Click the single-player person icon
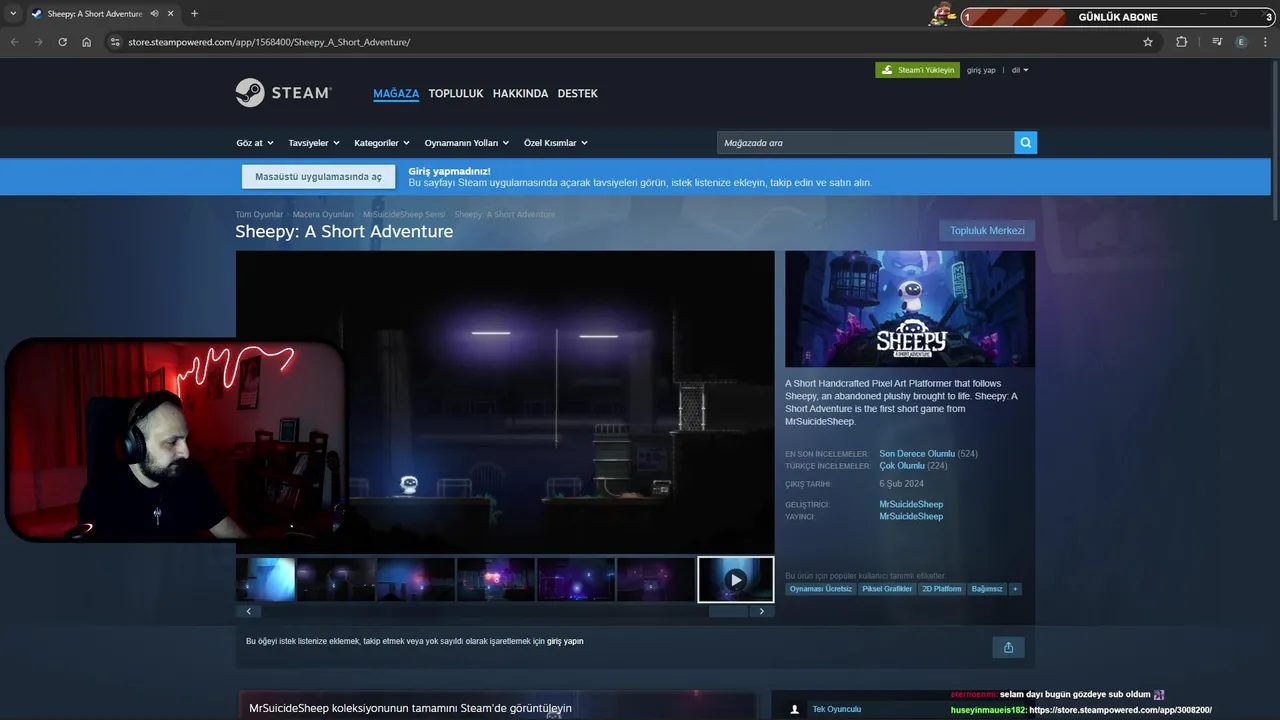Screen dimensions: 1280x720 point(795,709)
